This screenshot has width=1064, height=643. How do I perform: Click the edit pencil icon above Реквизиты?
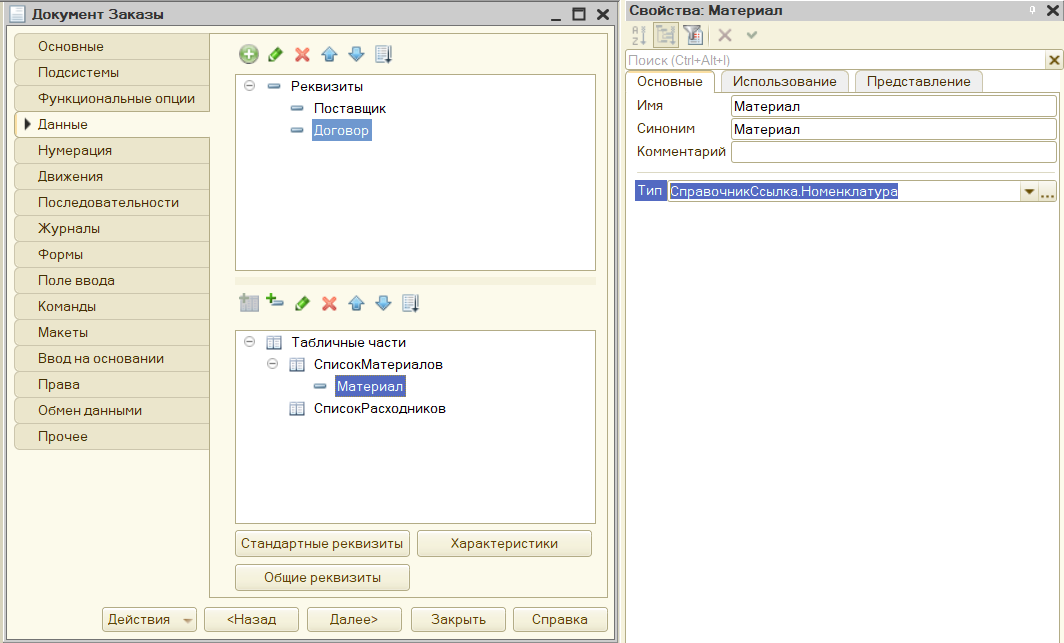(x=276, y=54)
